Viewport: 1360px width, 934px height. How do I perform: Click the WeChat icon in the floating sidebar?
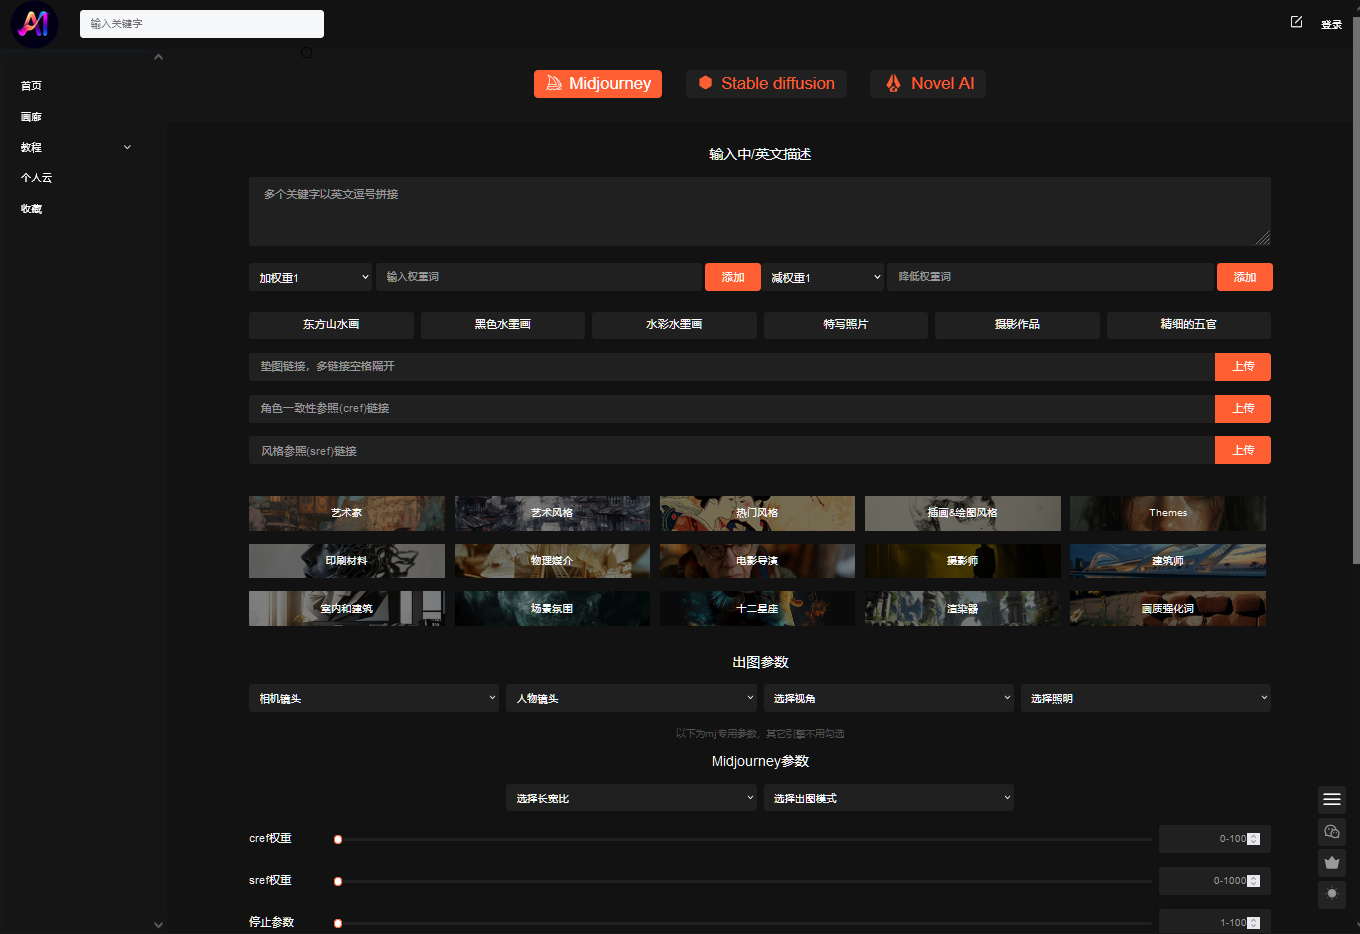(x=1331, y=831)
